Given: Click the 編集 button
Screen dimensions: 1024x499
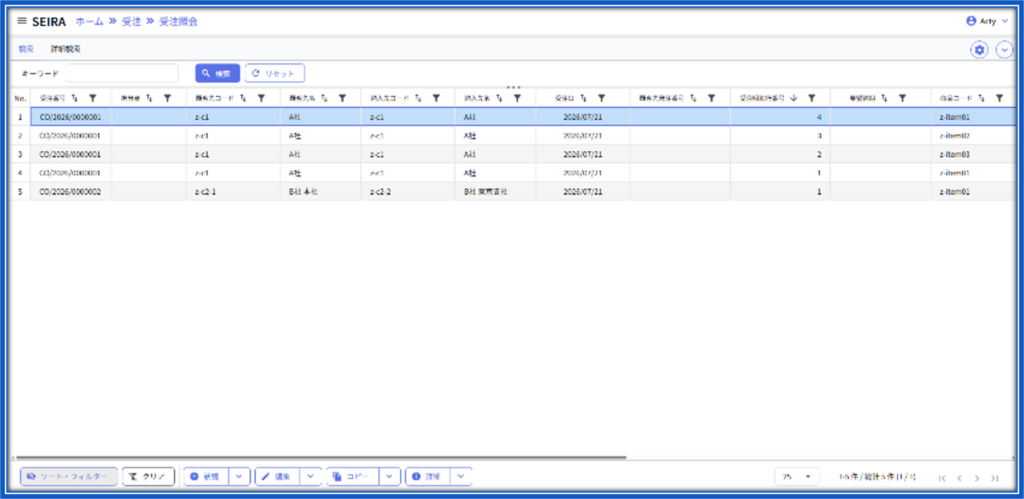Looking at the screenshot, I should 278,477.
